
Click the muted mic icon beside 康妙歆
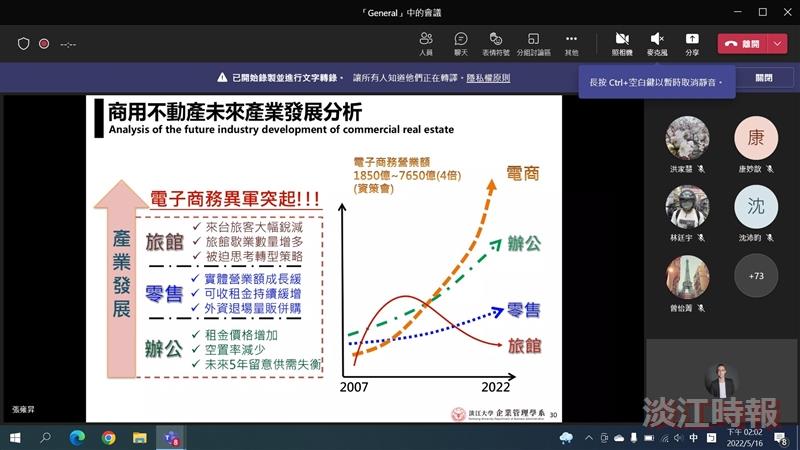click(770, 169)
